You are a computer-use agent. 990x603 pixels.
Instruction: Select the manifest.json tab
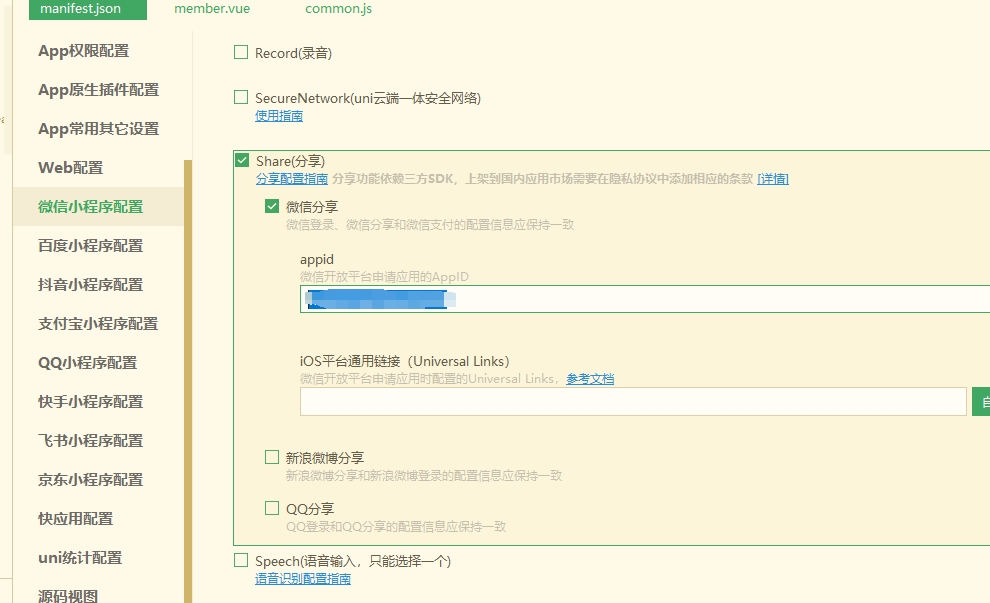coord(87,8)
